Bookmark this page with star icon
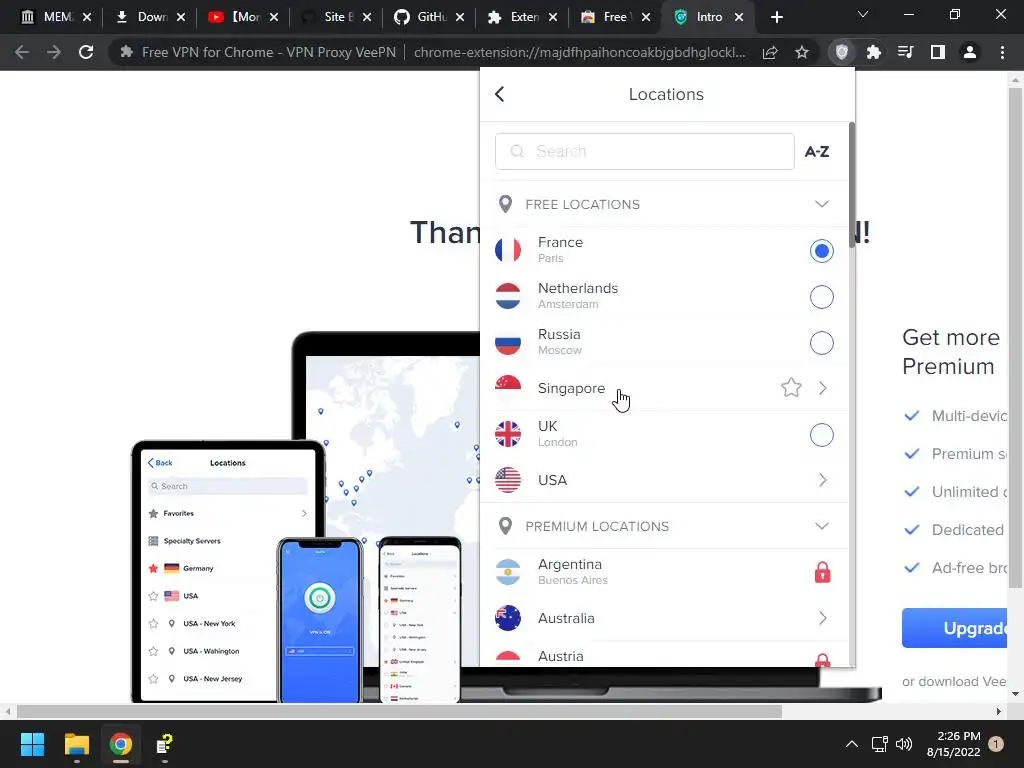 coord(802,52)
